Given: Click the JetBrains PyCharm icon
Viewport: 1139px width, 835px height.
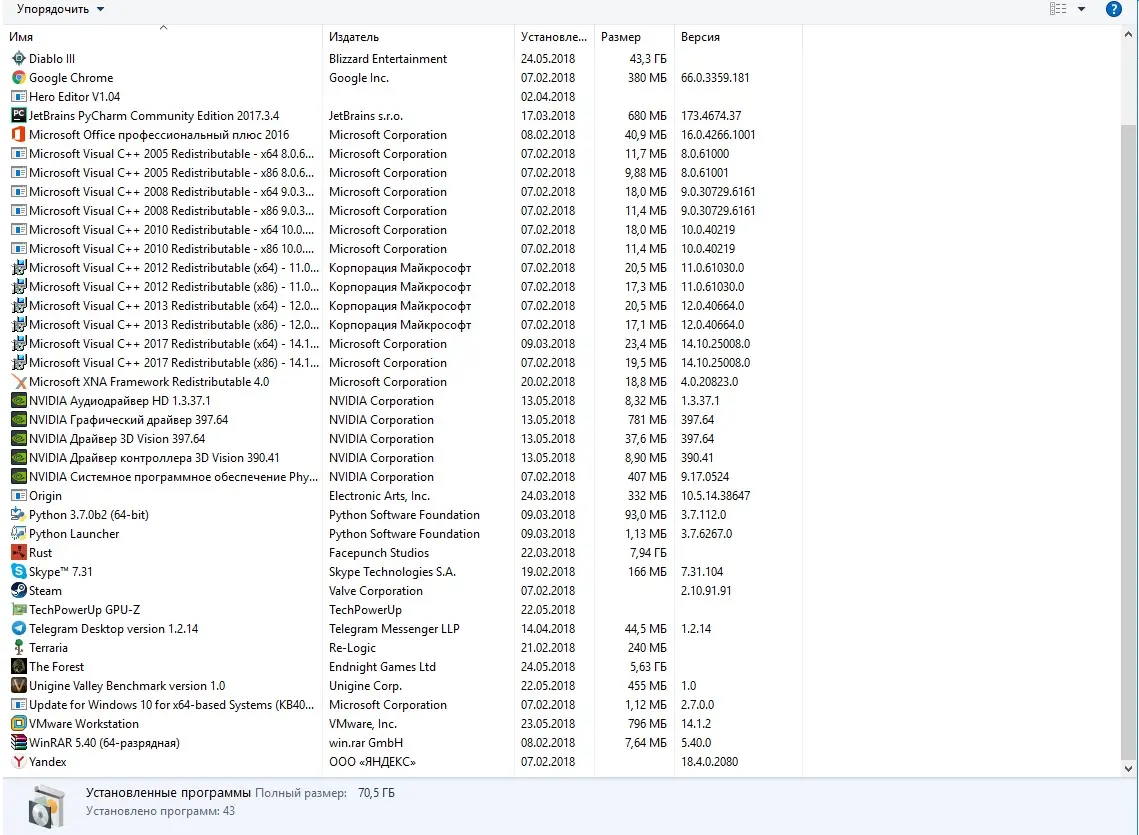Looking at the screenshot, I should [19, 116].
